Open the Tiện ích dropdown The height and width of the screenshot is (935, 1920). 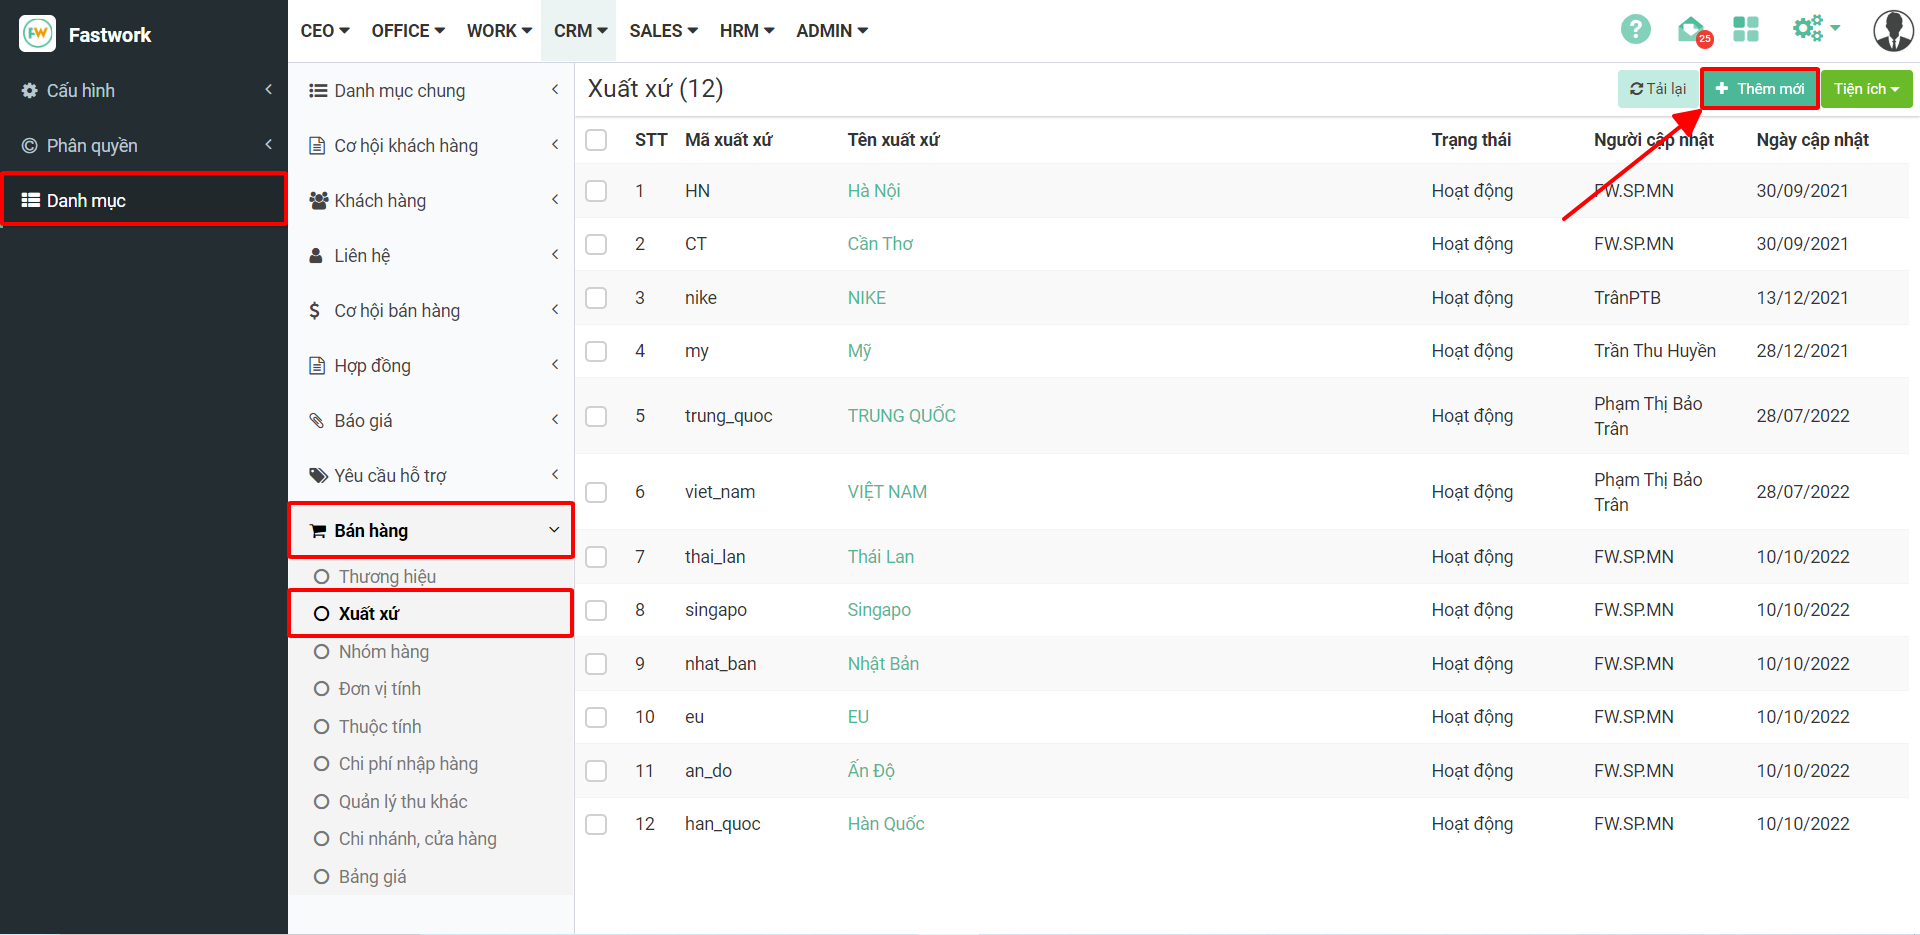(1866, 89)
